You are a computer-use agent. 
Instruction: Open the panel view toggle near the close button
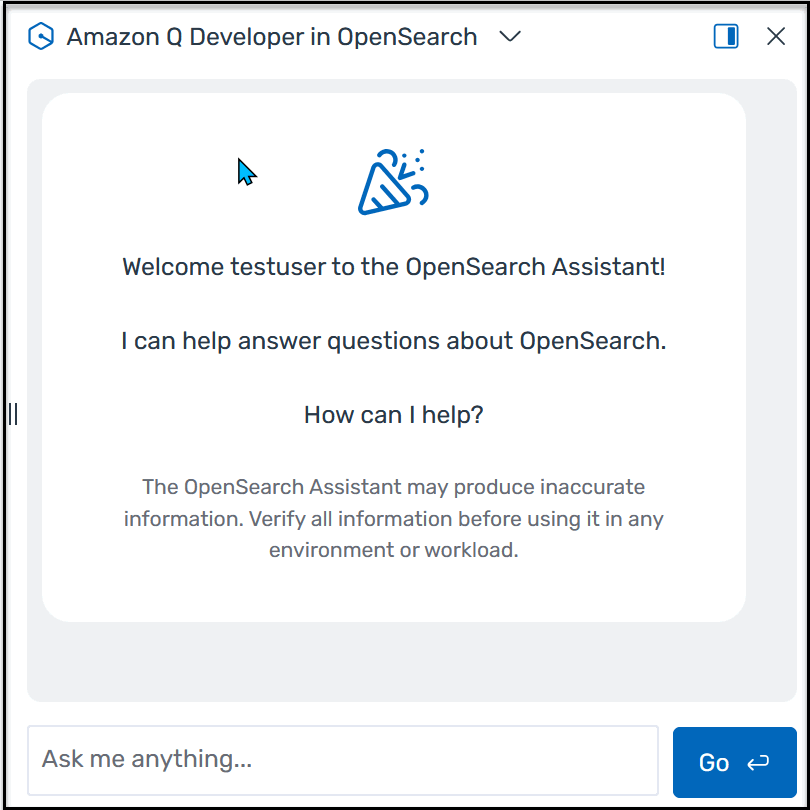tap(725, 35)
